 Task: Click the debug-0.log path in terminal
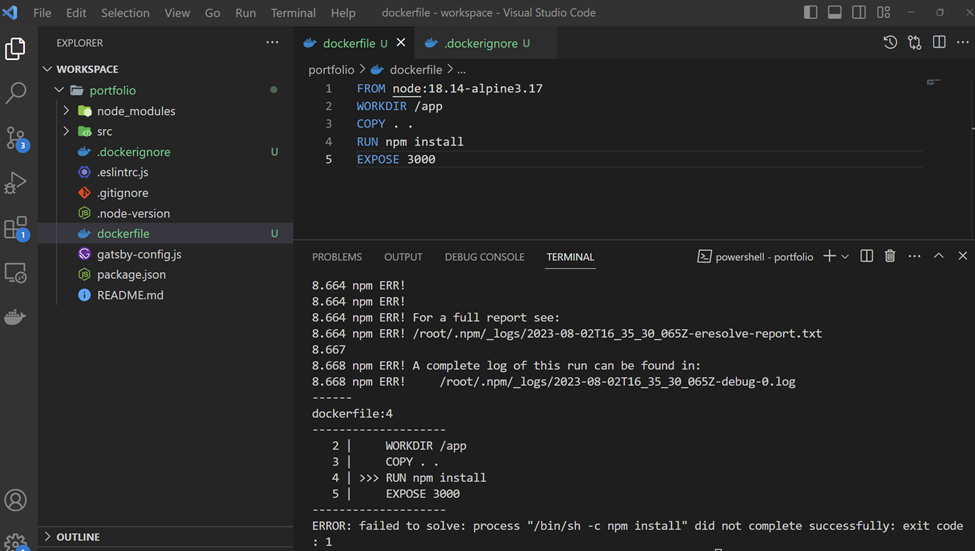[617, 381]
